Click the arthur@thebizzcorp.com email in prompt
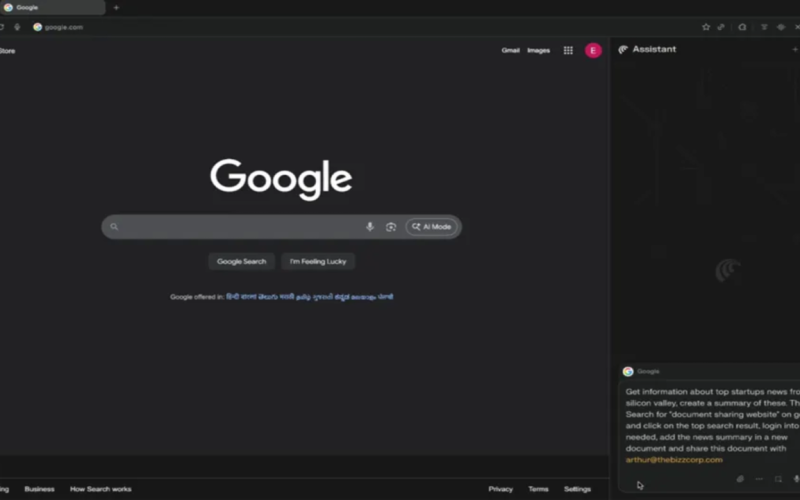This screenshot has width=800, height=500. (674, 460)
